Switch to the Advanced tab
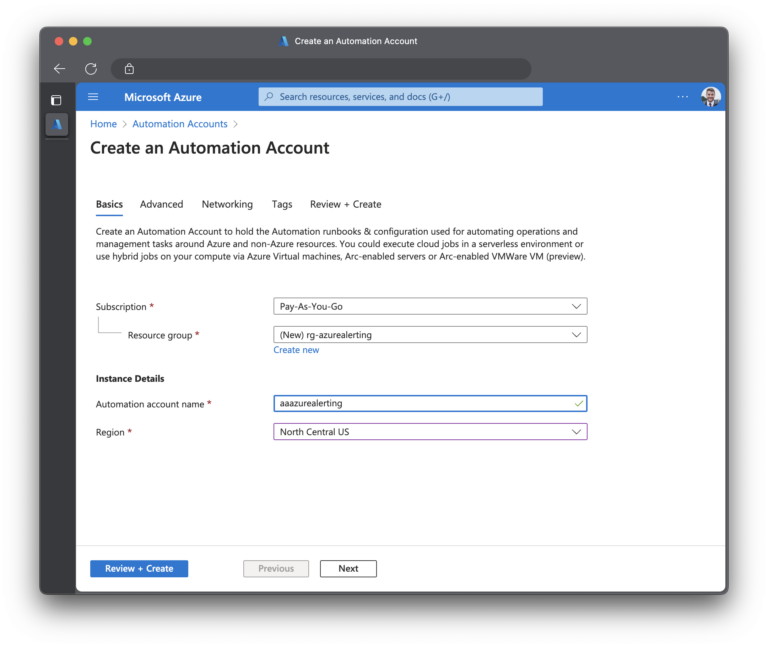 162,204
